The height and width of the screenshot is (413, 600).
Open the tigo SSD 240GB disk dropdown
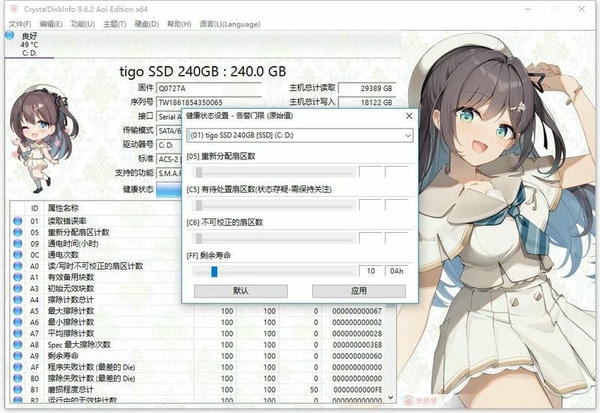(x=300, y=135)
